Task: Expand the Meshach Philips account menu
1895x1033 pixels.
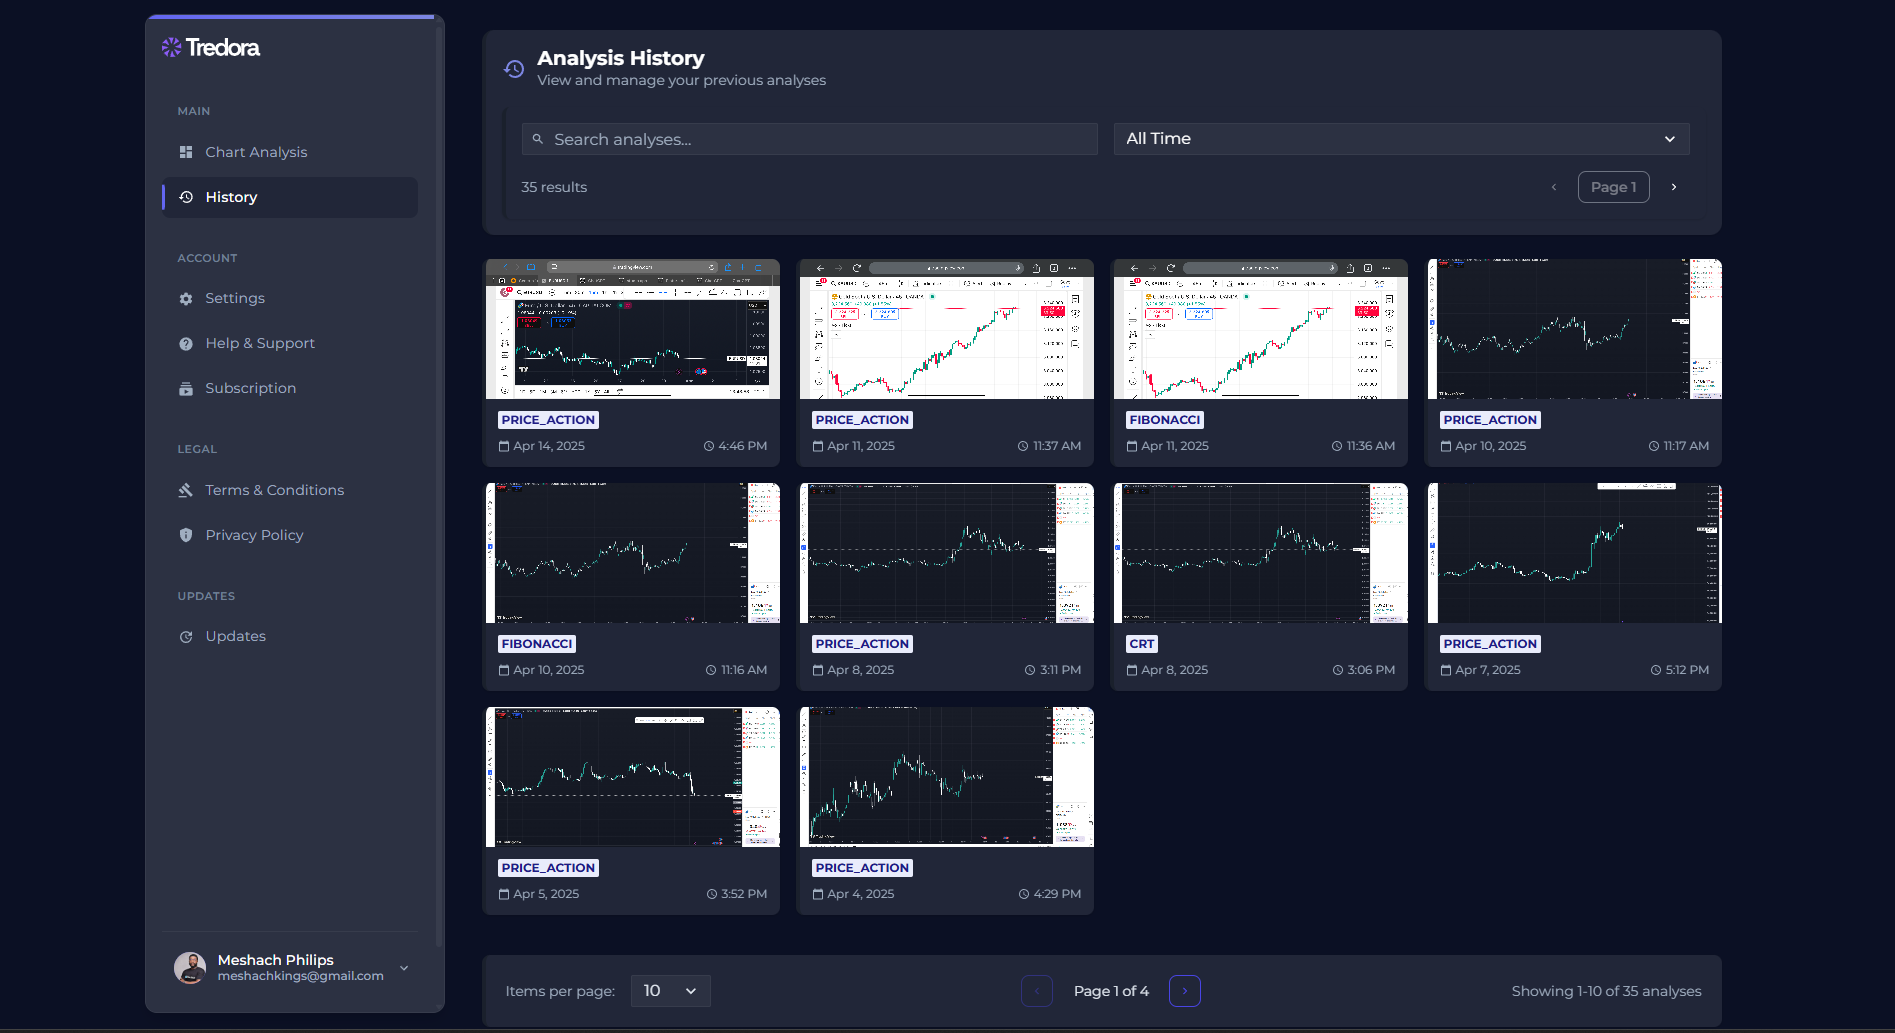Action: pyautogui.click(x=403, y=968)
